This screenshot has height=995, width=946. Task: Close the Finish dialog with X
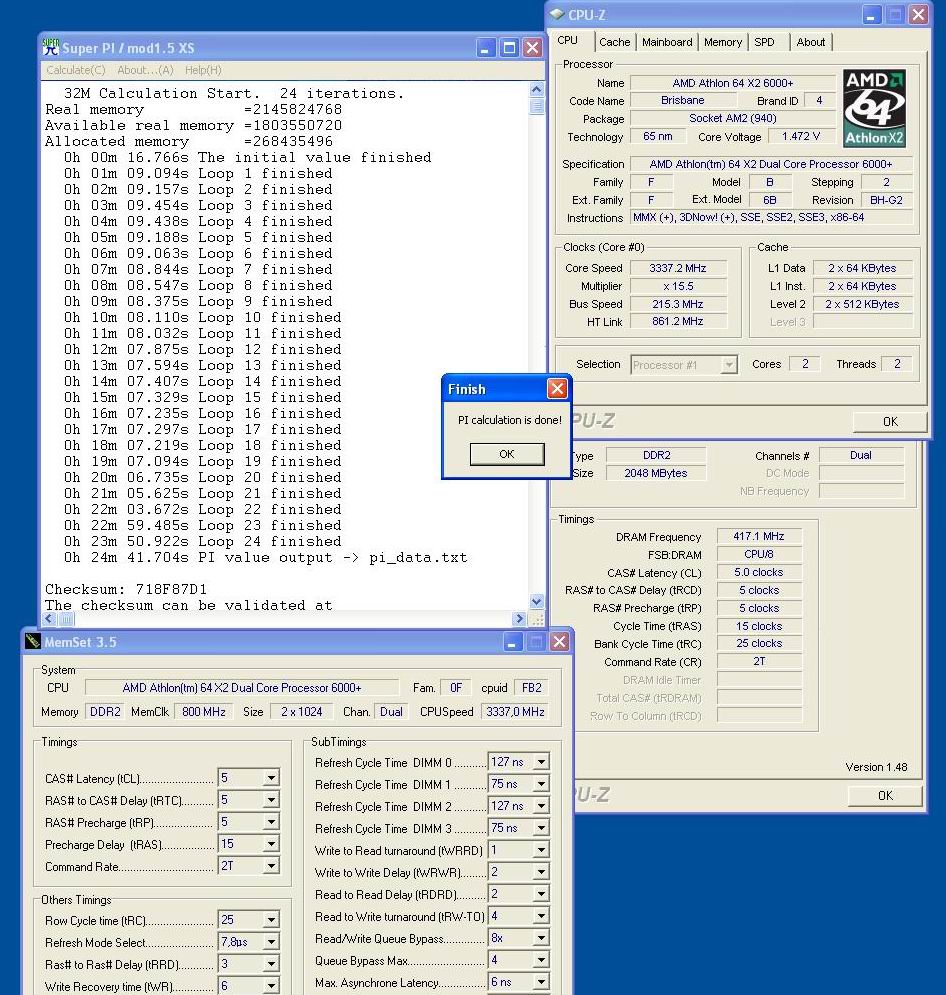pos(557,388)
